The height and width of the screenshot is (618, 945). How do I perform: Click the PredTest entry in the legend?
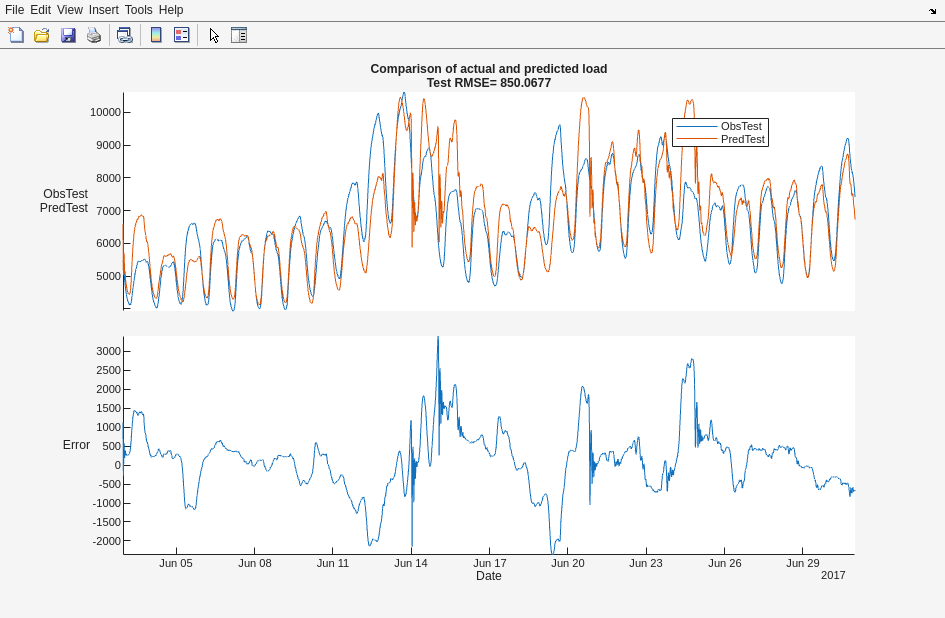[742, 139]
